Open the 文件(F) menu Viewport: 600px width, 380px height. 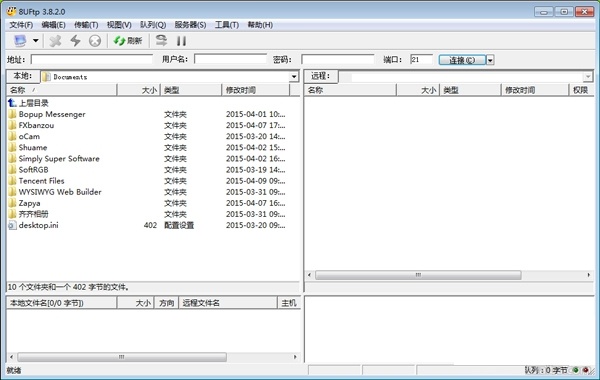click(x=21, y=25)
